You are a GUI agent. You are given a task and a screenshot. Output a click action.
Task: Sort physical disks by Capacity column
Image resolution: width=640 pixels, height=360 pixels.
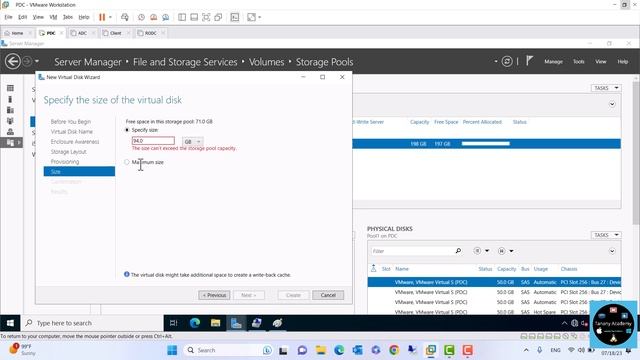click(x=507, y=269)
